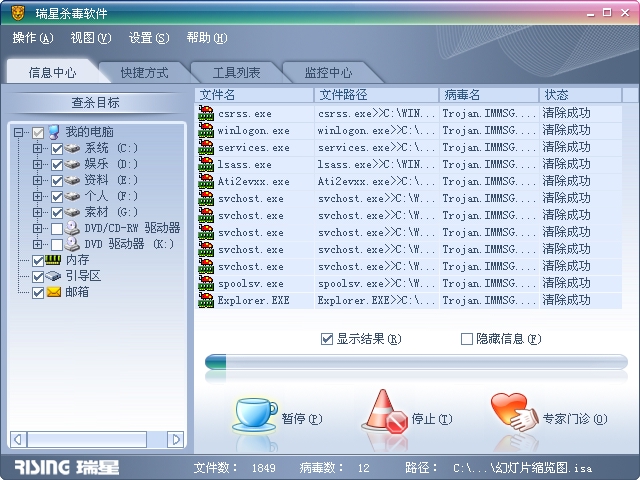Click the virus icon beside services.exe

pos(206,147)
